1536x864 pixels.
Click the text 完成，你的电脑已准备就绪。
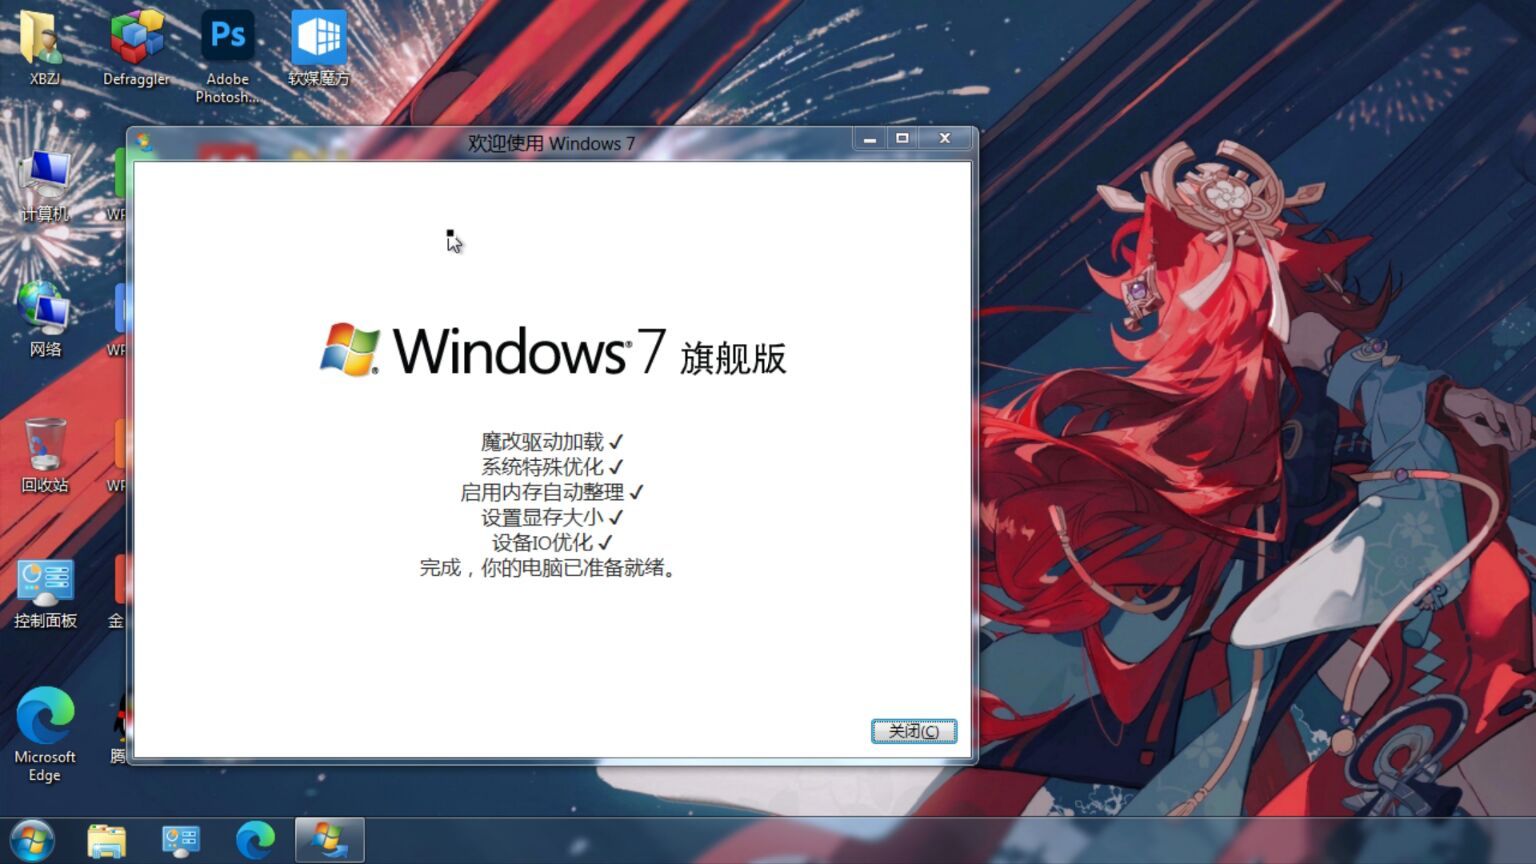click(549, 568)
